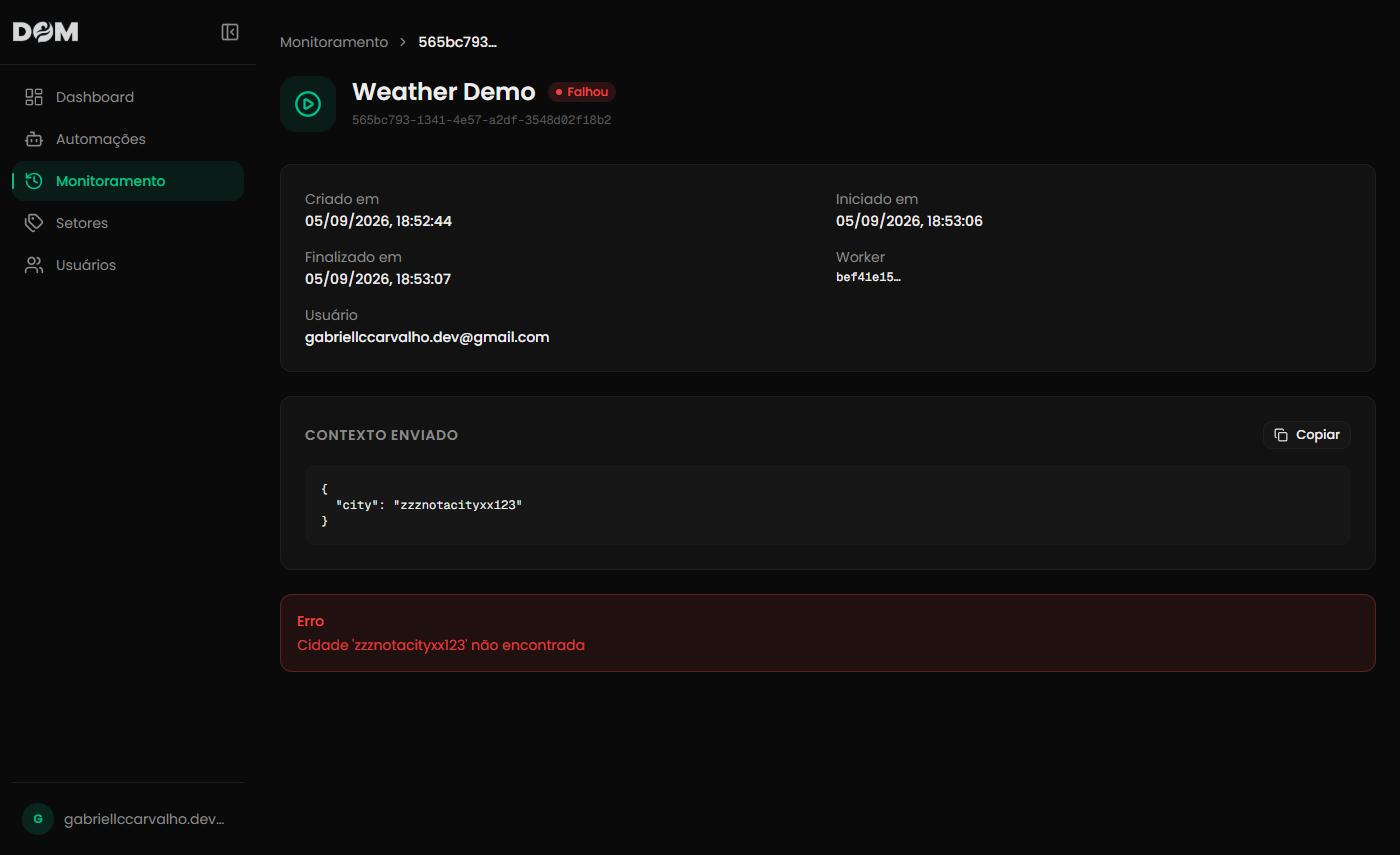The image size is (1400, 855).
Task: Click the Erro heading in red box
Action: point(310,621)
